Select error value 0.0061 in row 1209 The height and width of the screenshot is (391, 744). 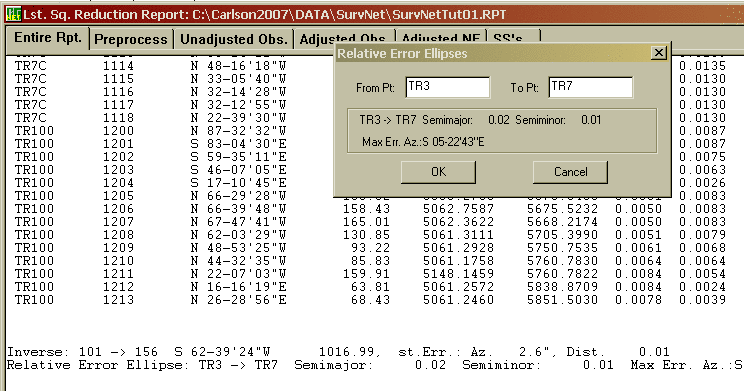click(638, 248)
